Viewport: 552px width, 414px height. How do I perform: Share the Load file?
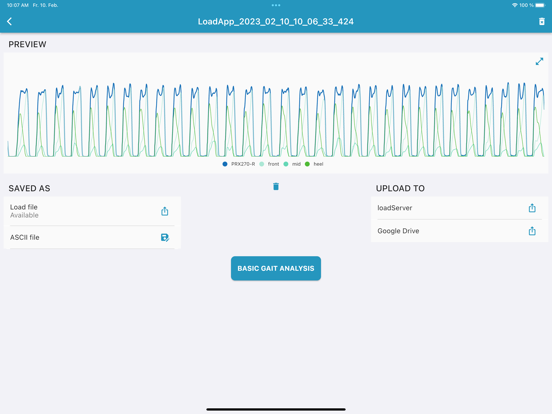pos(164,211)
